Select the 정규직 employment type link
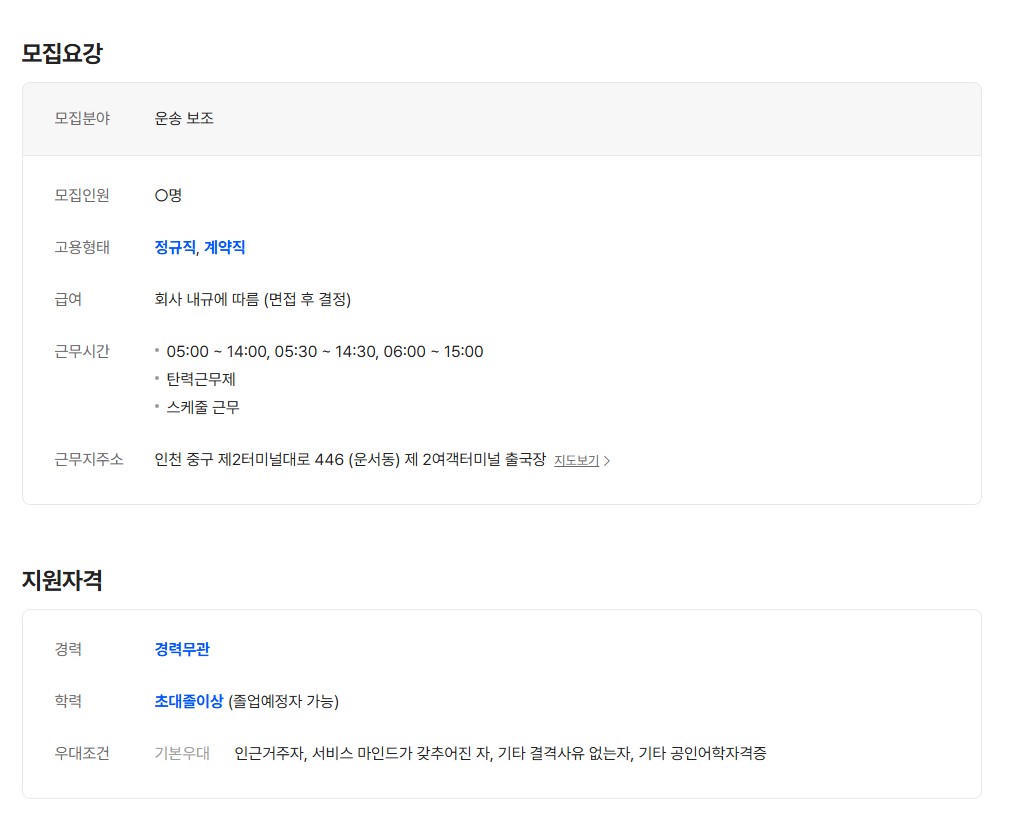The width and height of the screenshot is (1009, 817). (175, 247)
